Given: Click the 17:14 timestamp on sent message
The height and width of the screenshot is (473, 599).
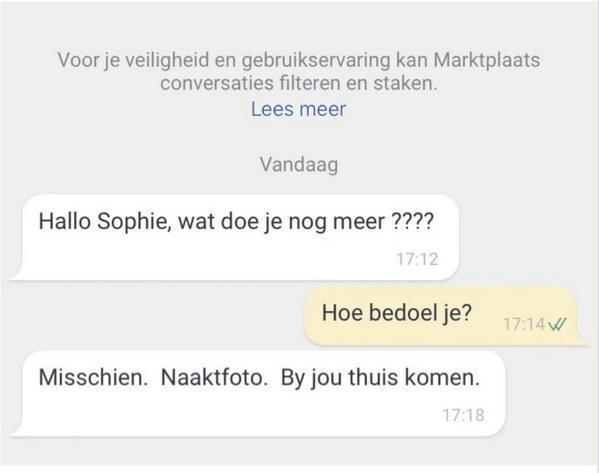Looking at the screenshot, I should click(524, 324).
